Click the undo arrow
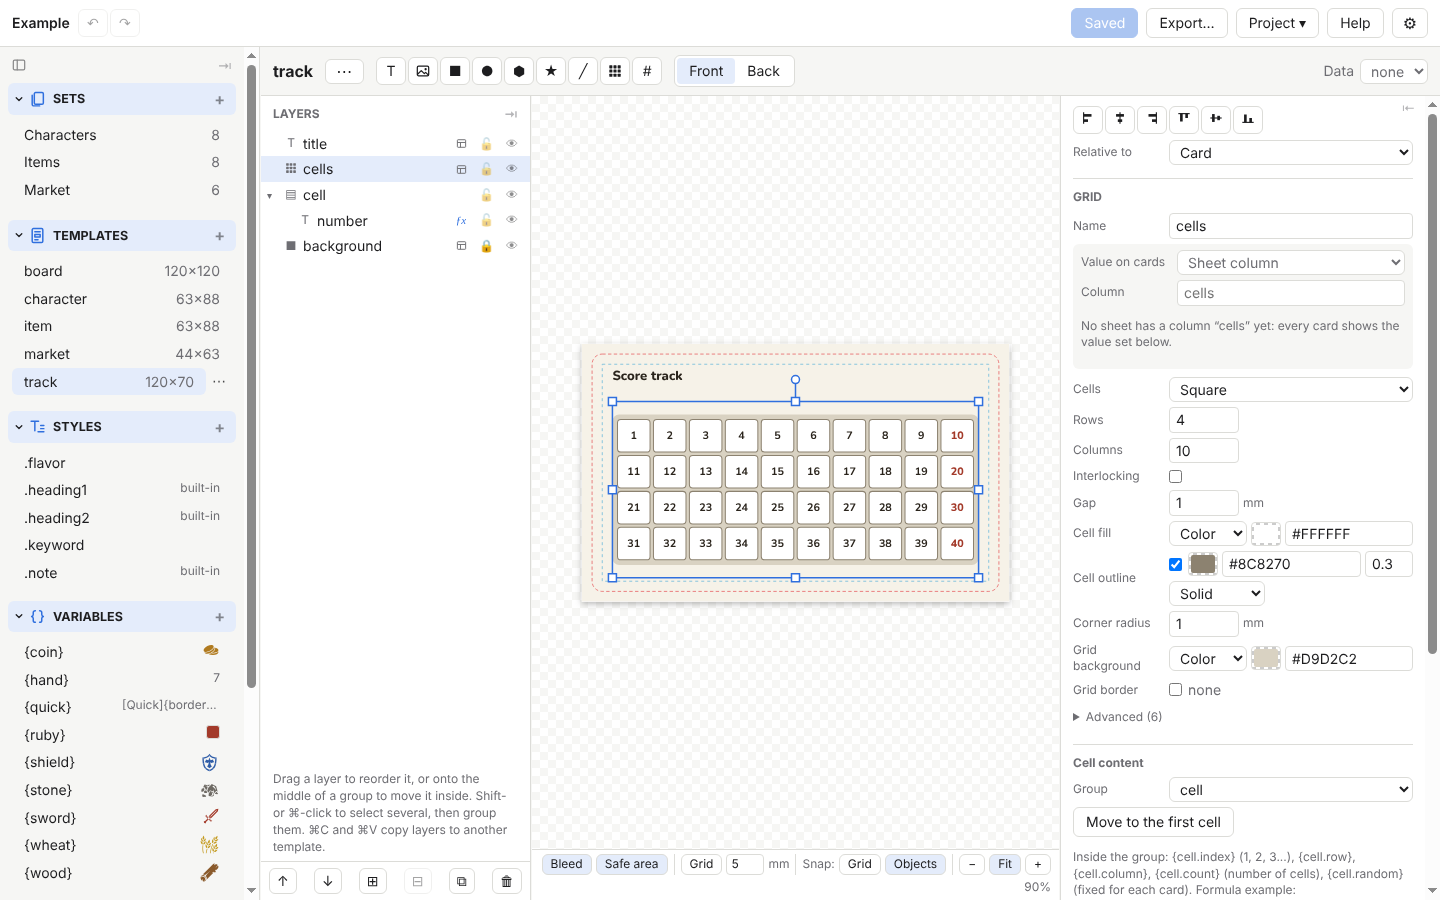The height and width of the screenshot is (900, 1440). coord(93,23)
